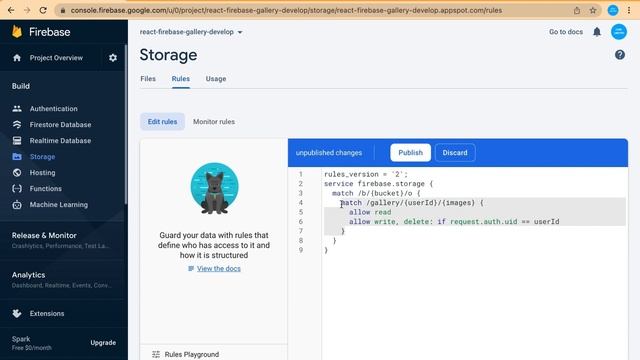Screen dimensions: 640x360
Task: Click the Build section heading
Action: (x=20, y=86)
